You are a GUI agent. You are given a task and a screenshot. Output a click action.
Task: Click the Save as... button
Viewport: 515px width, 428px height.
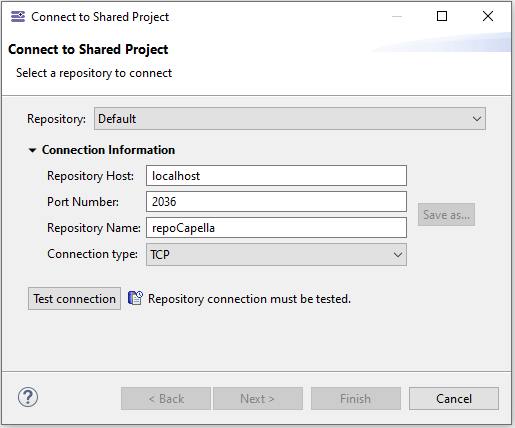pyautogui.click(x=446, y=215)
